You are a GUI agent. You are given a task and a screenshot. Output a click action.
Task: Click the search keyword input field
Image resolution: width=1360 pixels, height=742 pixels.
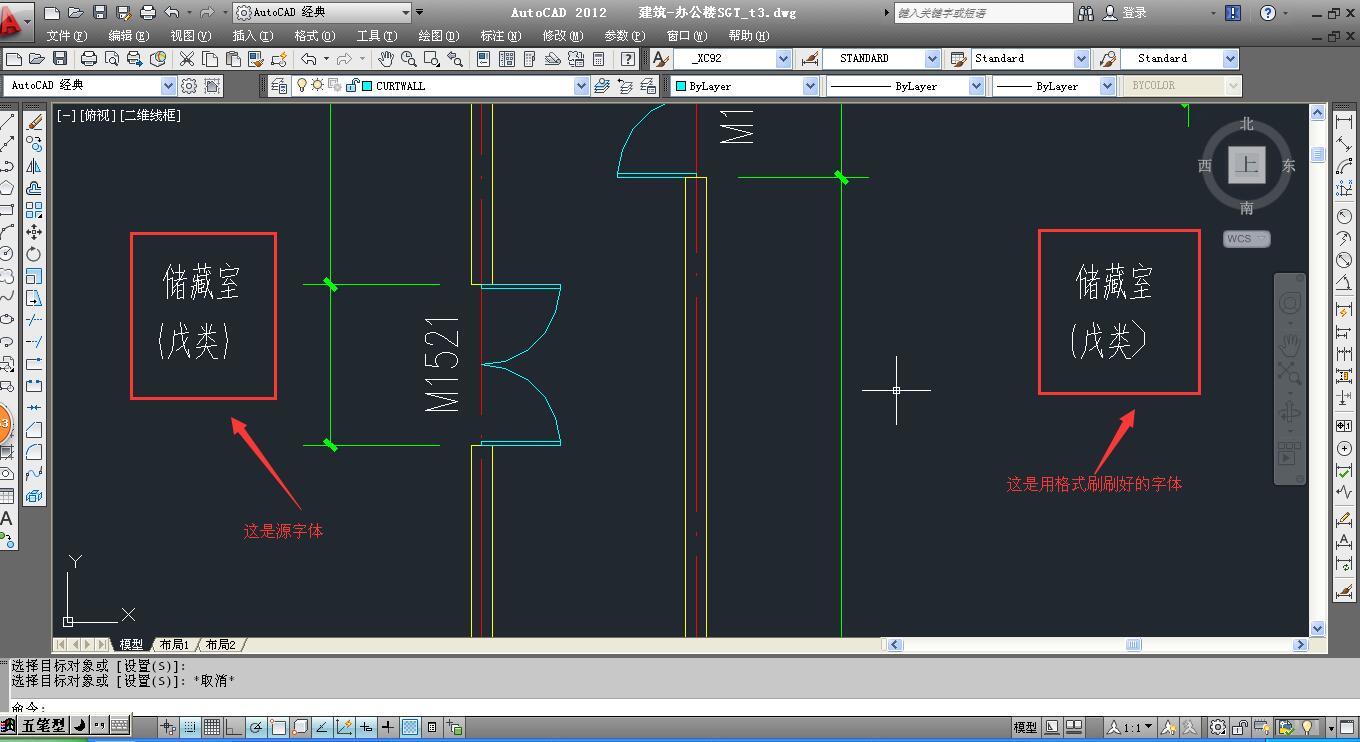(x=981, y=13)
